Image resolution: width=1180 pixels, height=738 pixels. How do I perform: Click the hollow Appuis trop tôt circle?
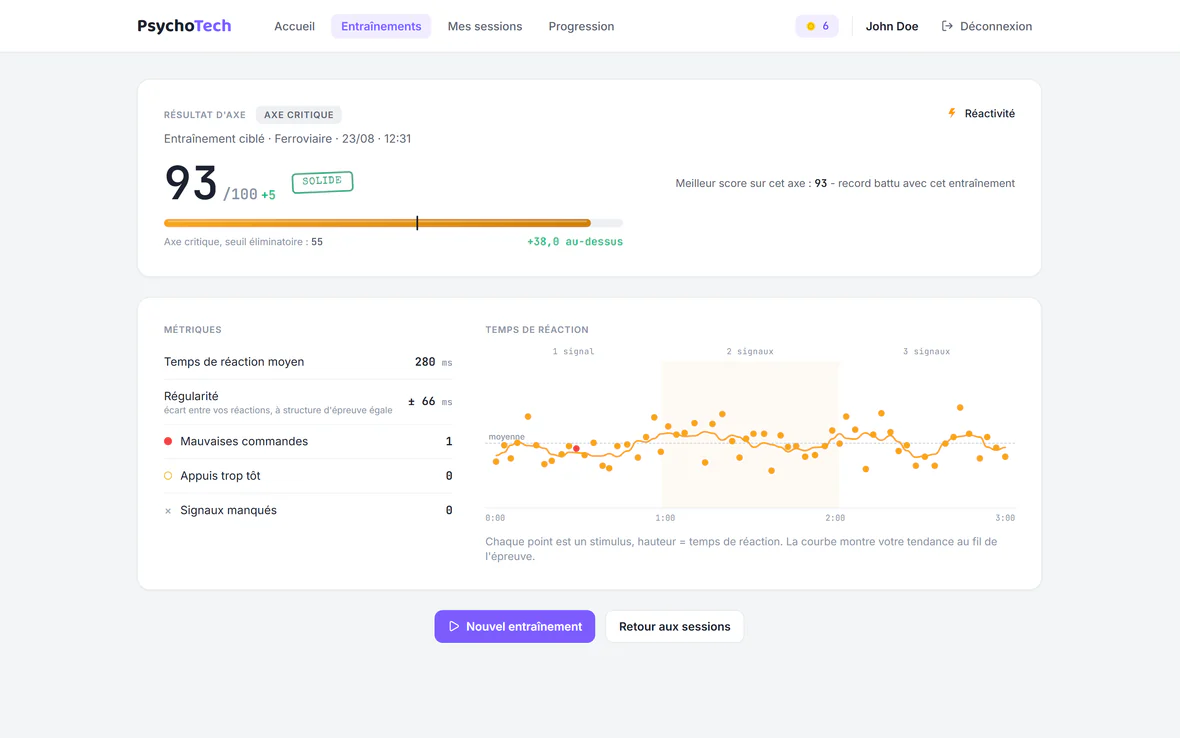pyautogui.click(x=168, y=475)
